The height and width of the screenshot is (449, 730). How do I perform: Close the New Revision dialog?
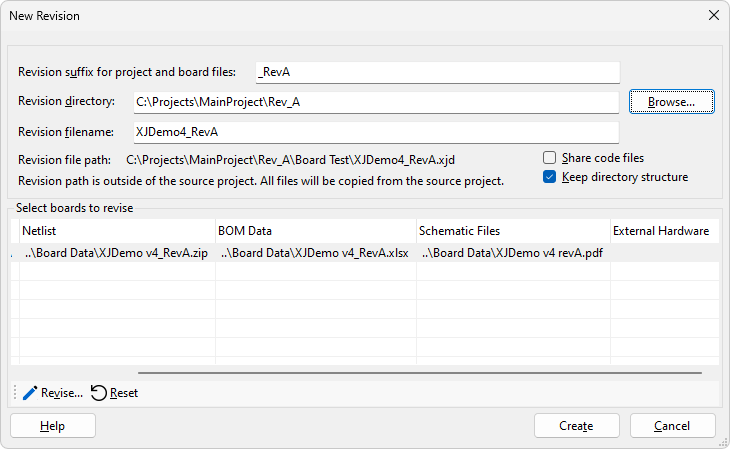click(713, 15)
